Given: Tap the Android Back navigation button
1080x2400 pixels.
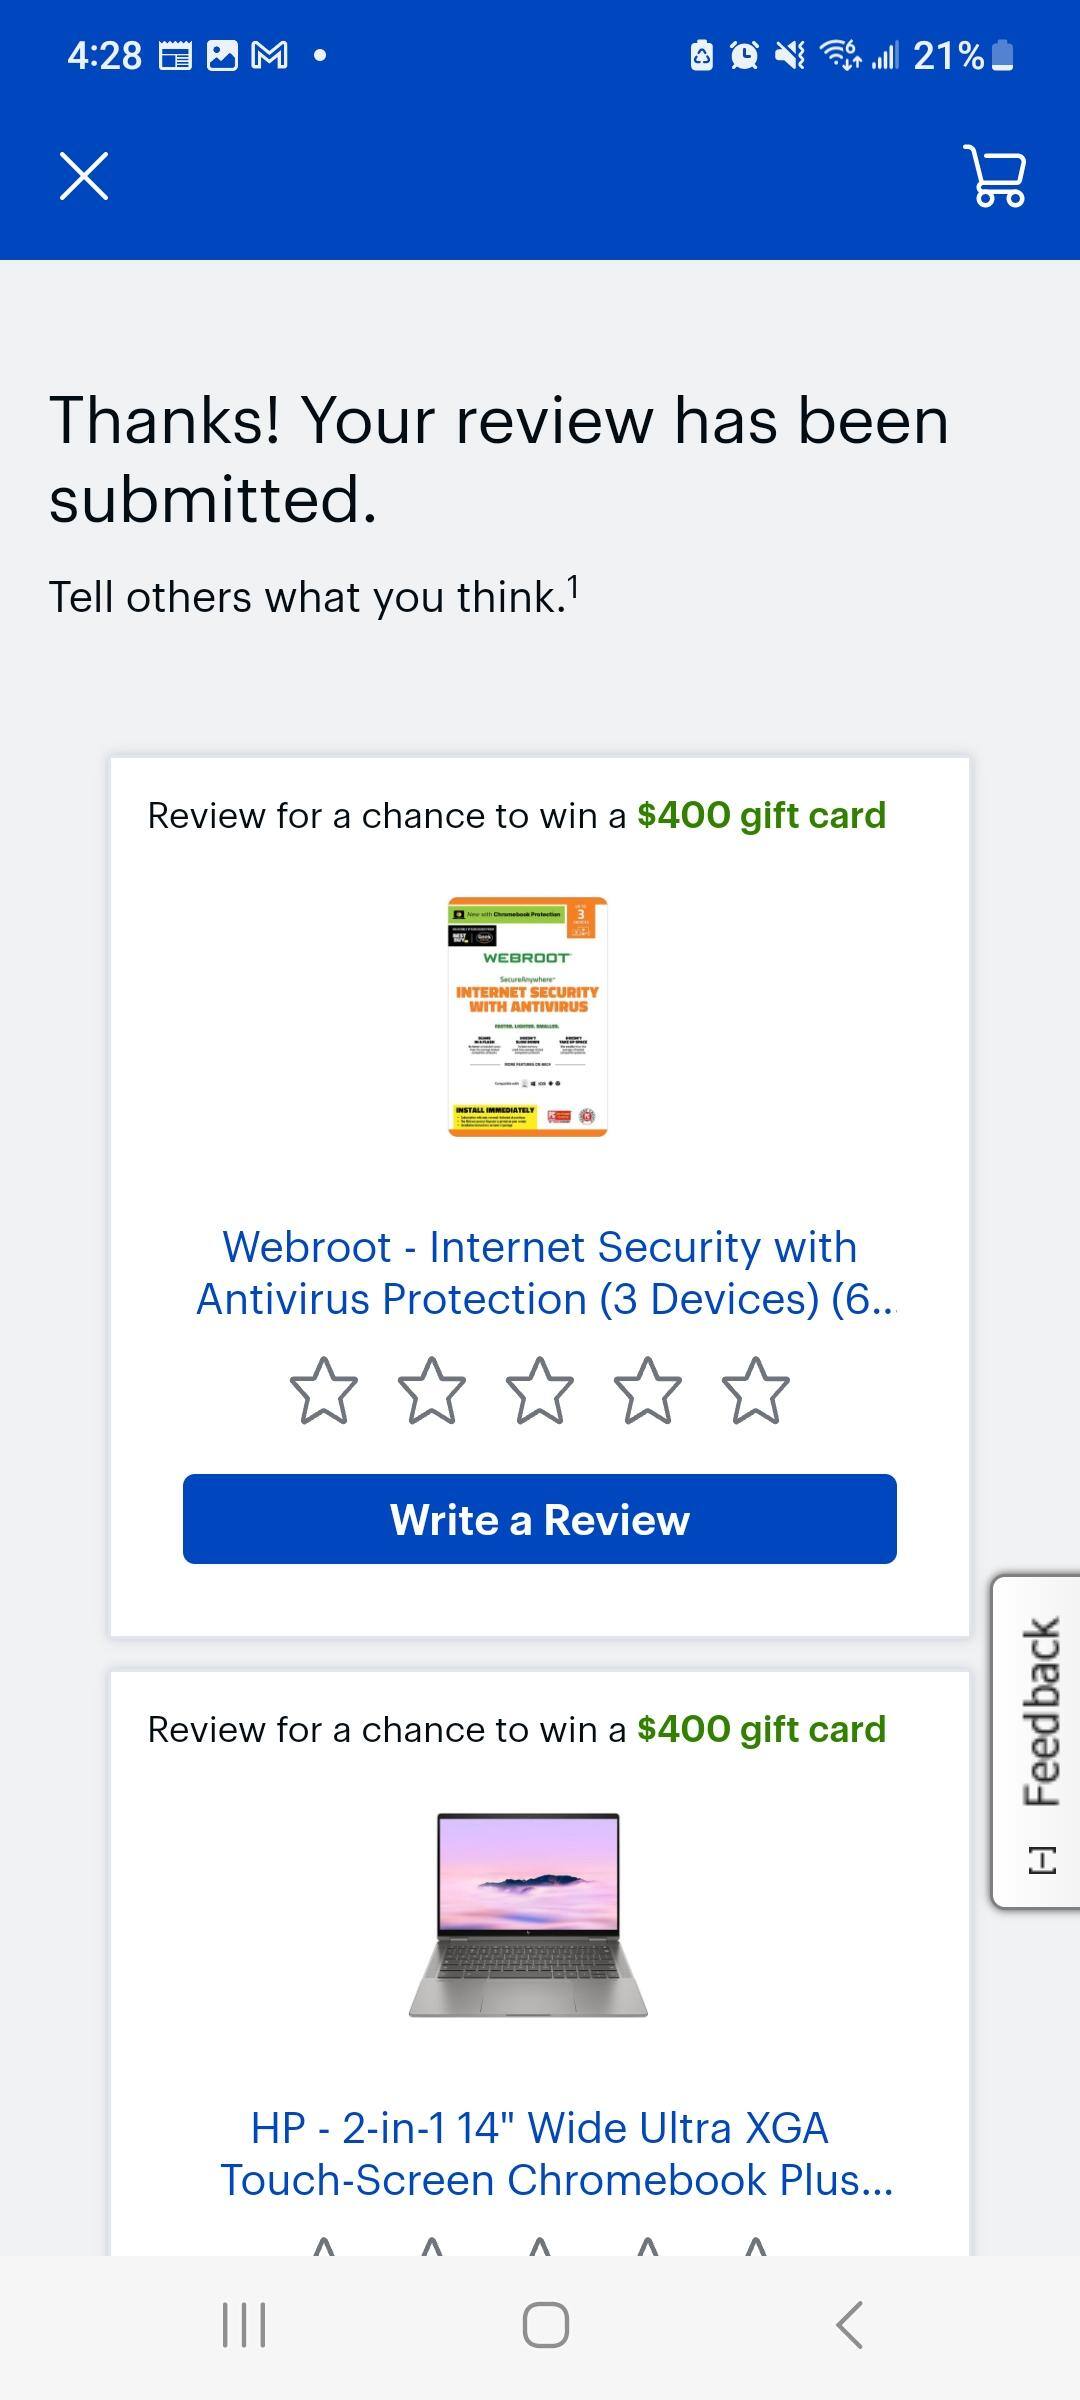Looking at the screenshot, I should click(x=848, y=2325).
